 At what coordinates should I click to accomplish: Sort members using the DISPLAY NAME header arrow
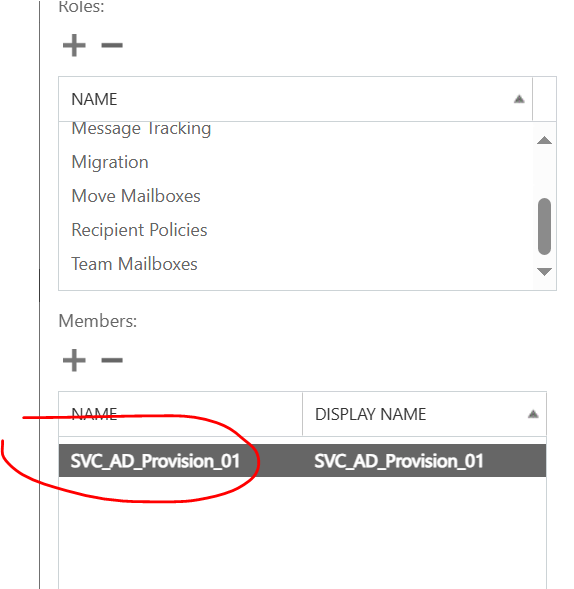pos(533,414)
